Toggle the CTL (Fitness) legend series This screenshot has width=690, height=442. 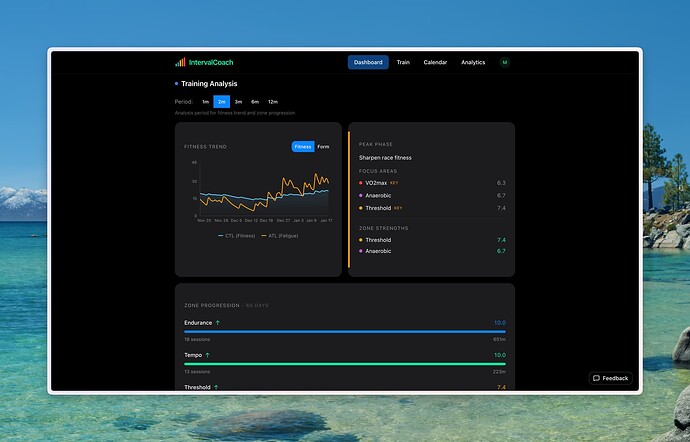(x=237, y=236)
